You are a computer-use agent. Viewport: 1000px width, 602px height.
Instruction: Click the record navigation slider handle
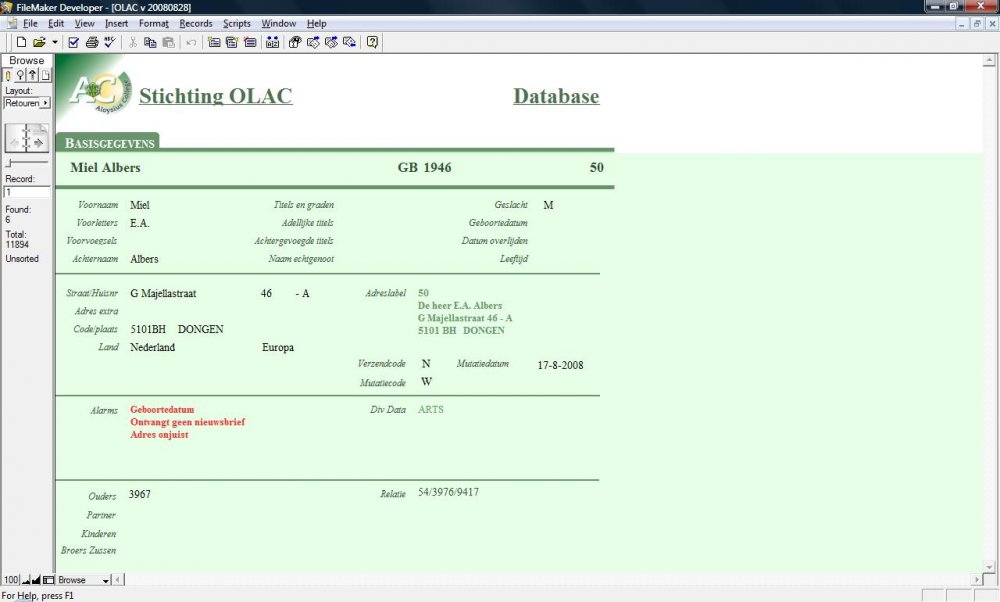point(9,164)
